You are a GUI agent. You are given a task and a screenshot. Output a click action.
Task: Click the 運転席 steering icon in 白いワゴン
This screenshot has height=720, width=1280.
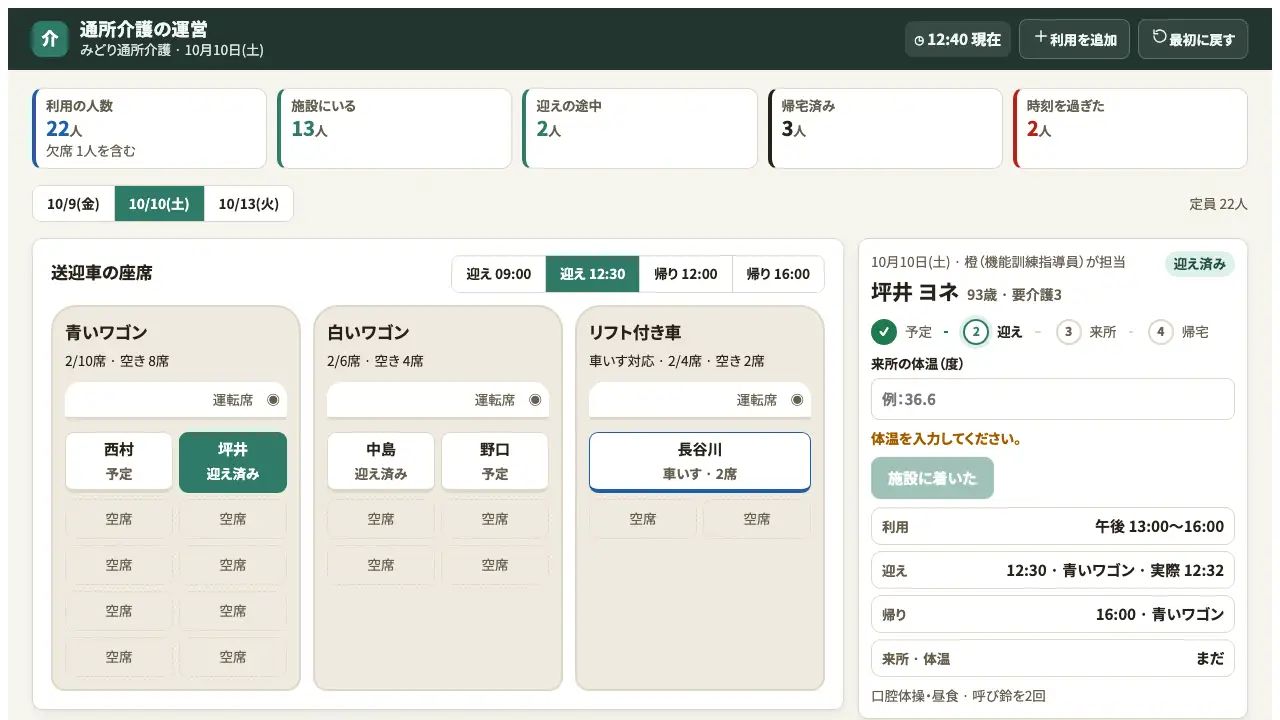[535, 400]
